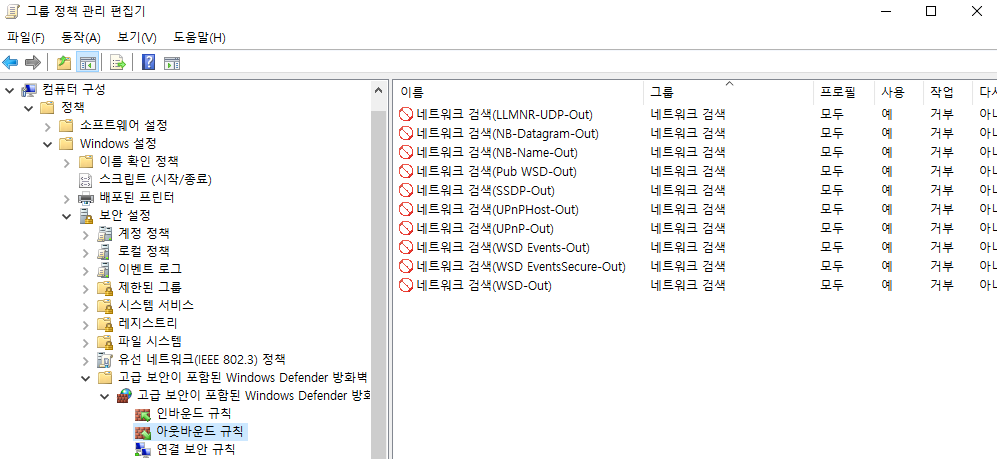Viewport: 997px width, 459px height.
Task: Click the Export list toolbar icon
Action: [x=118, y=62]
